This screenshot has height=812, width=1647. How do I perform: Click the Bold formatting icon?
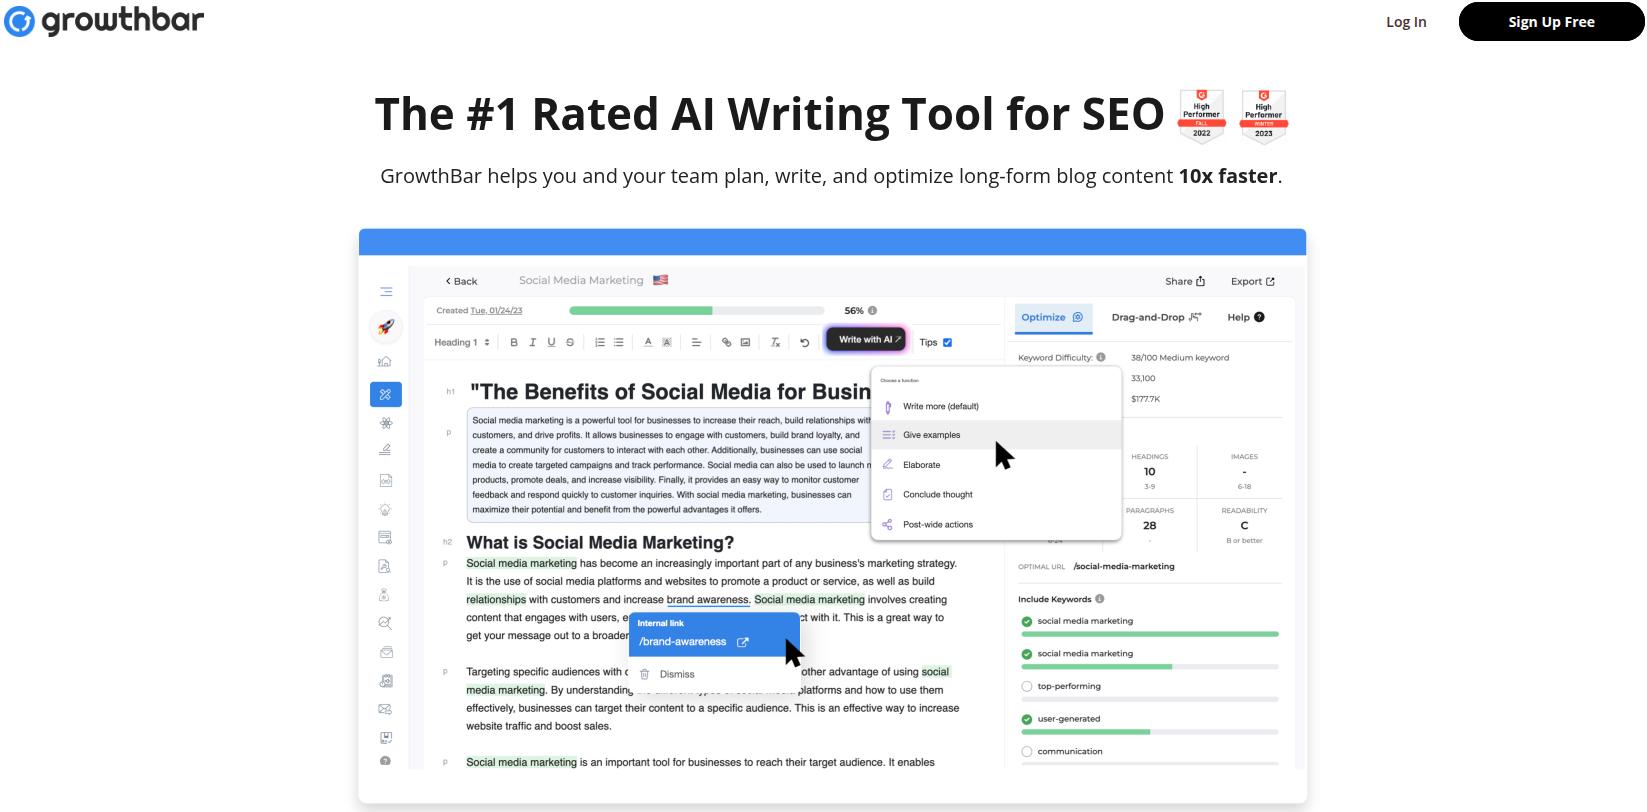coord(514,342)
